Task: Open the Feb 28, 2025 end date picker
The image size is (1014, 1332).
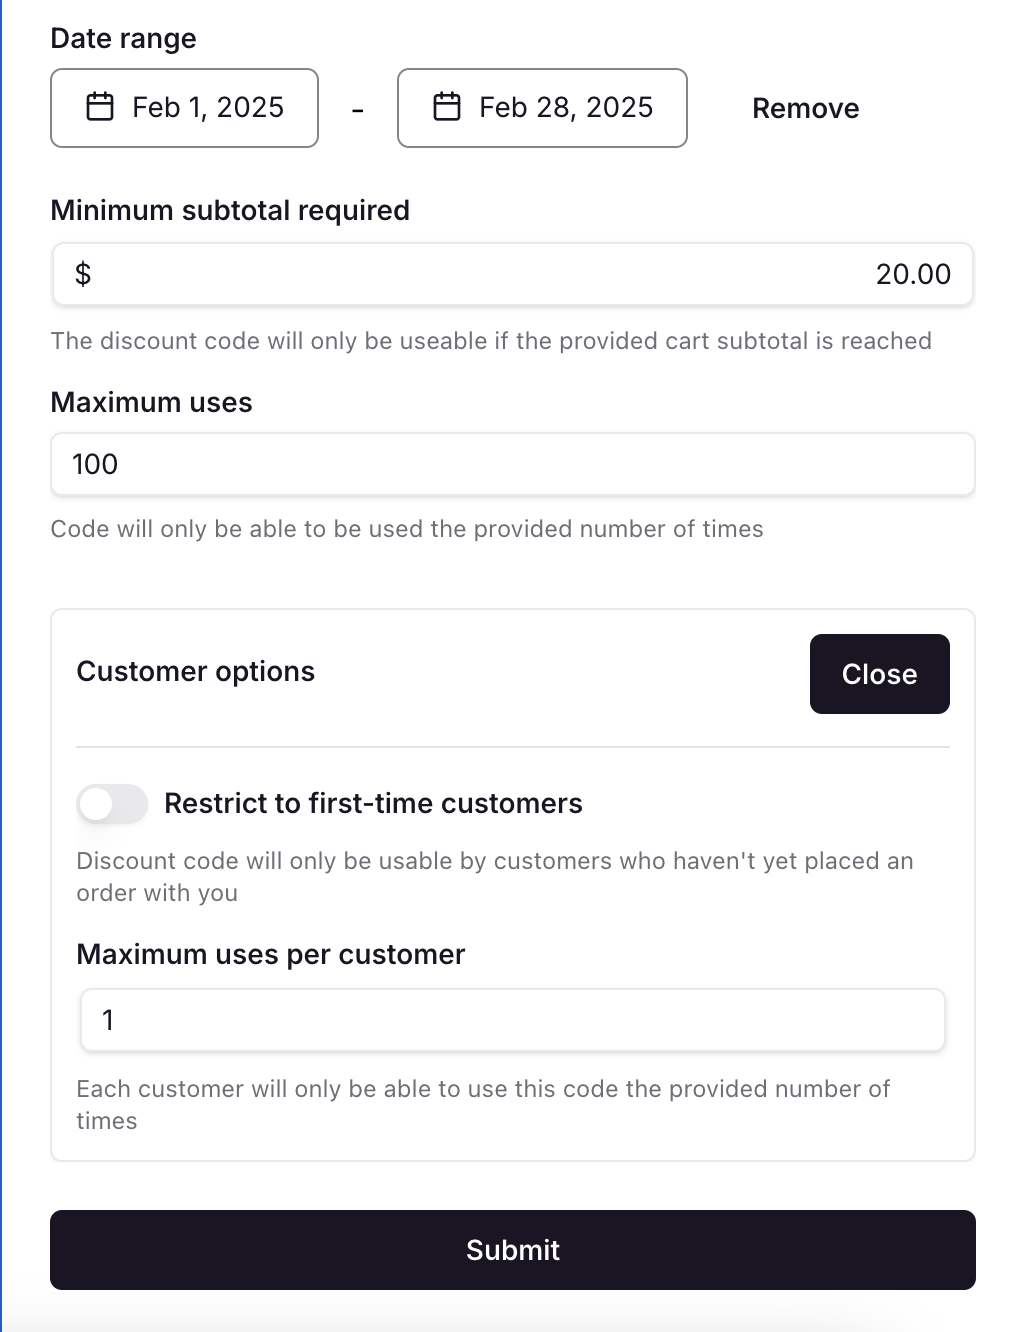Action: [x=542, y=108]
